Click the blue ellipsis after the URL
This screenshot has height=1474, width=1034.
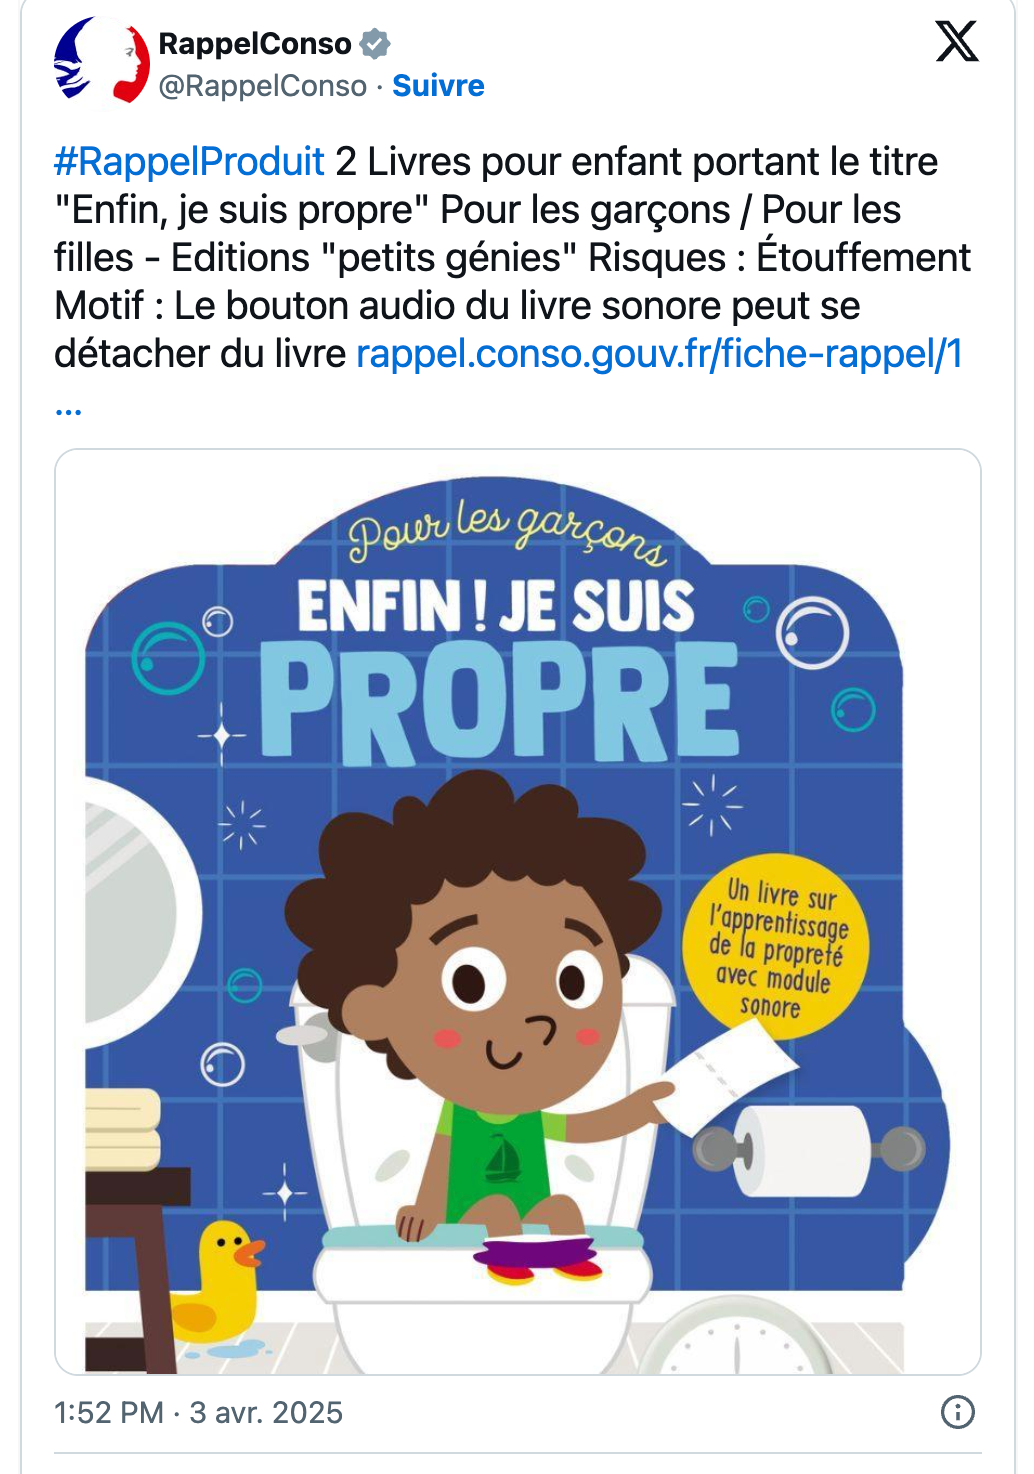(x=68, y=409)
